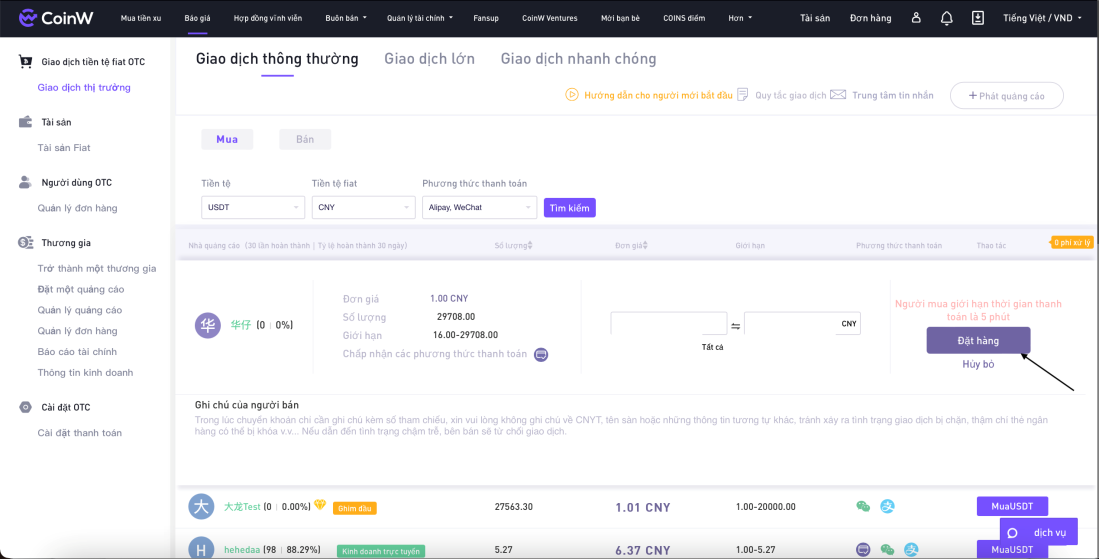Click the swap arrows icon between amount fields

(x=735, y=326)
